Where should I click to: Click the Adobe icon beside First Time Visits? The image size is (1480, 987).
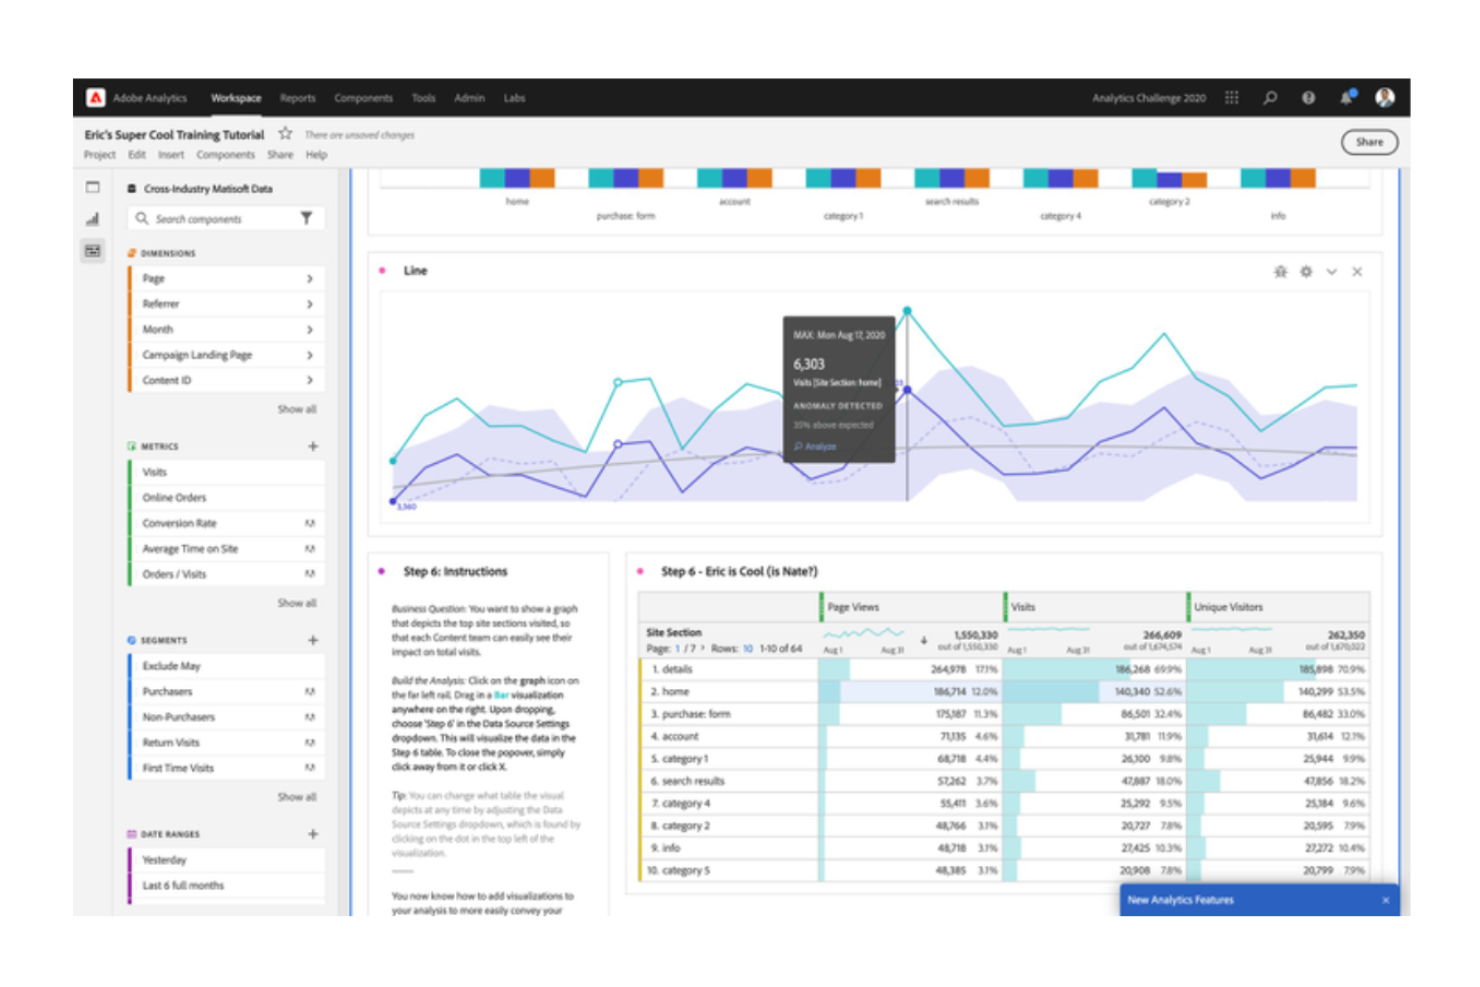tap(310, 768)
